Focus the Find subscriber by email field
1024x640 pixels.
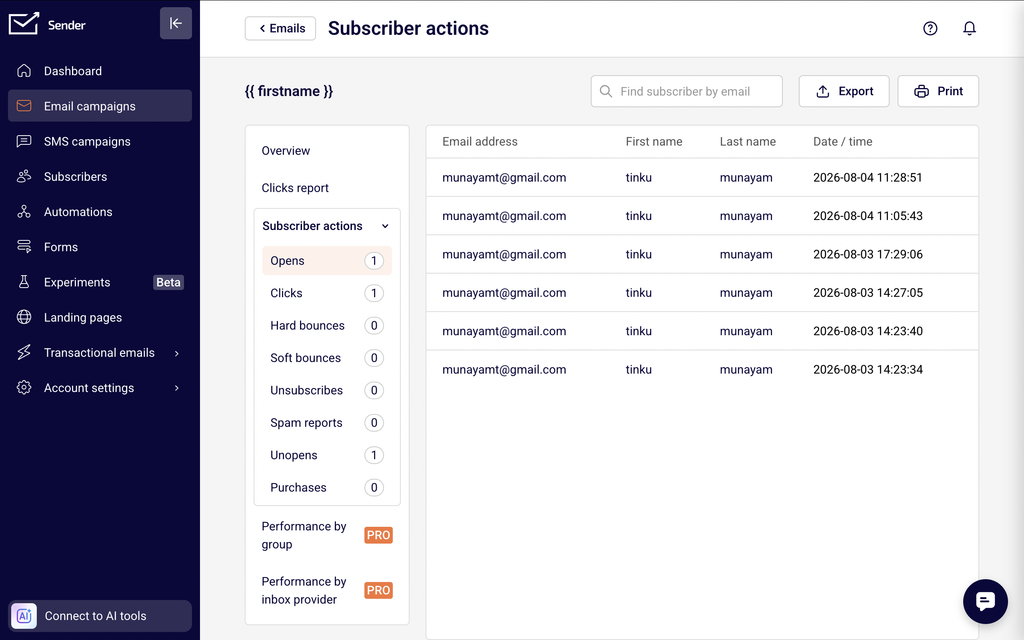[686, 91]
